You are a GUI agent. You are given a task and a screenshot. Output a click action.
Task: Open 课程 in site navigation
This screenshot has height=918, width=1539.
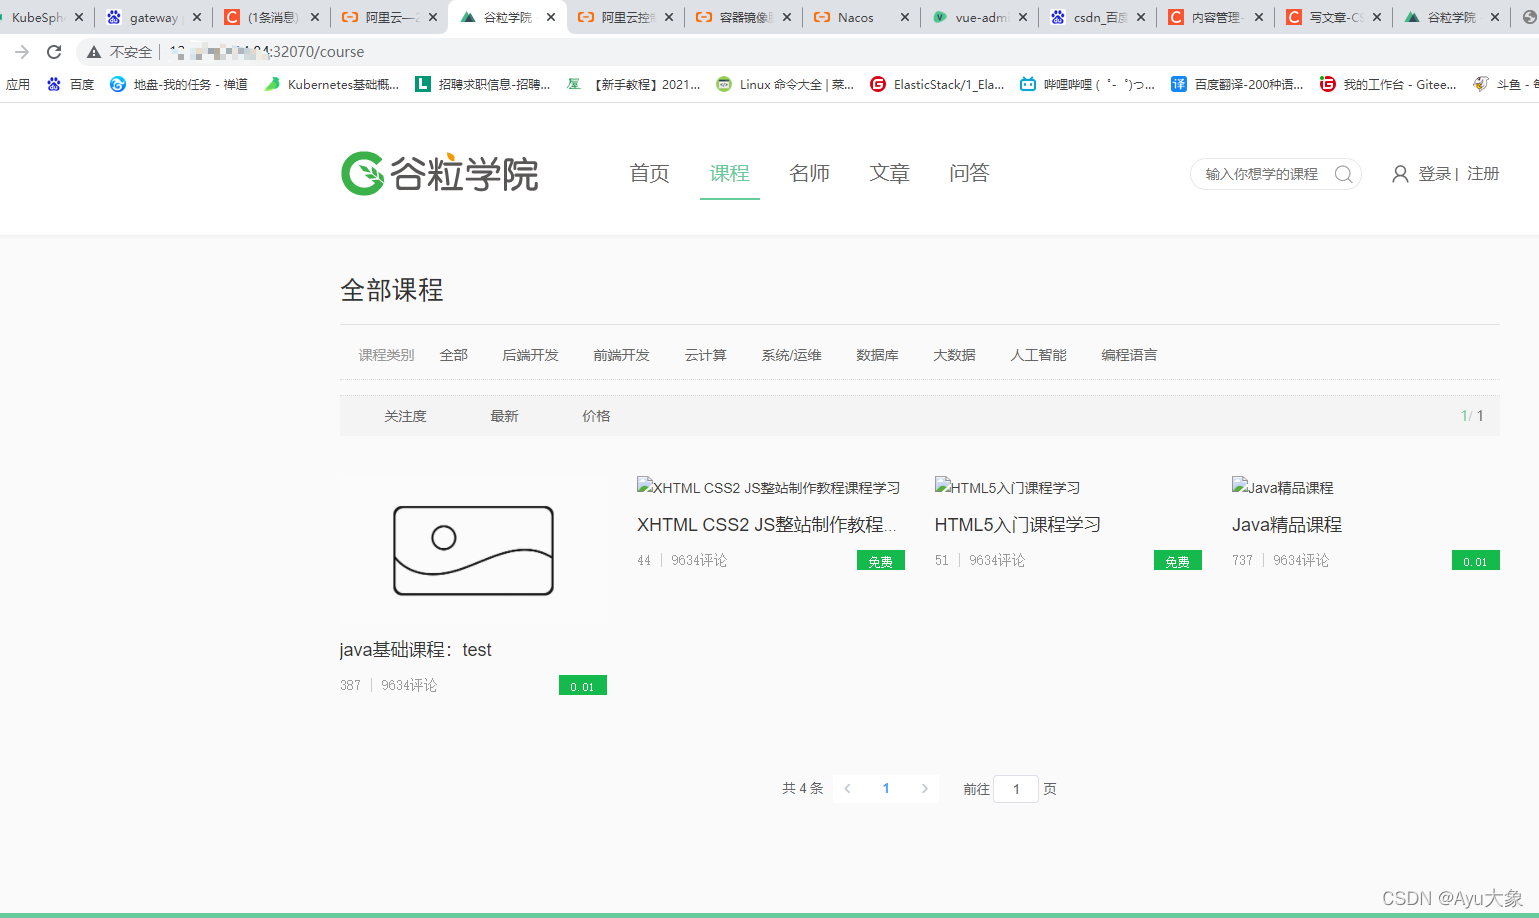729,173
